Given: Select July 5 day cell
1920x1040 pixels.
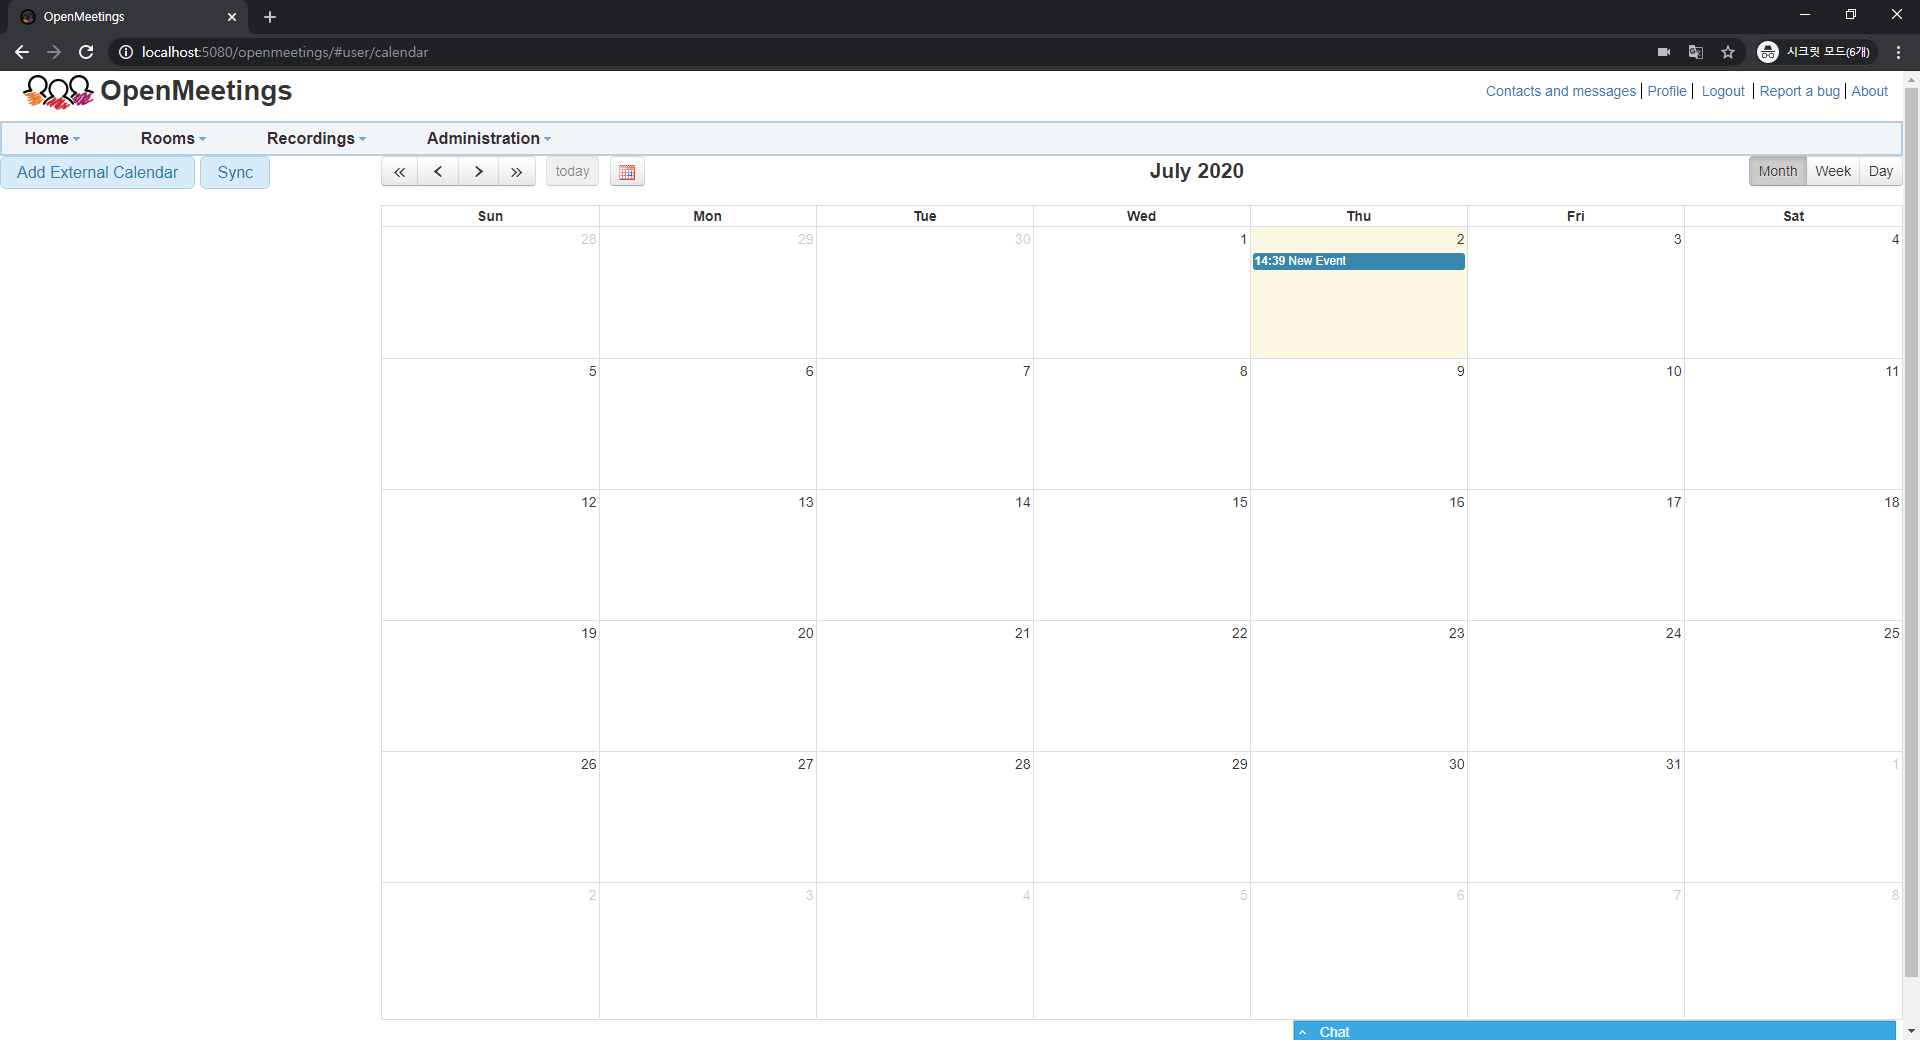Looking at the screenshot, I should [490, 424].
